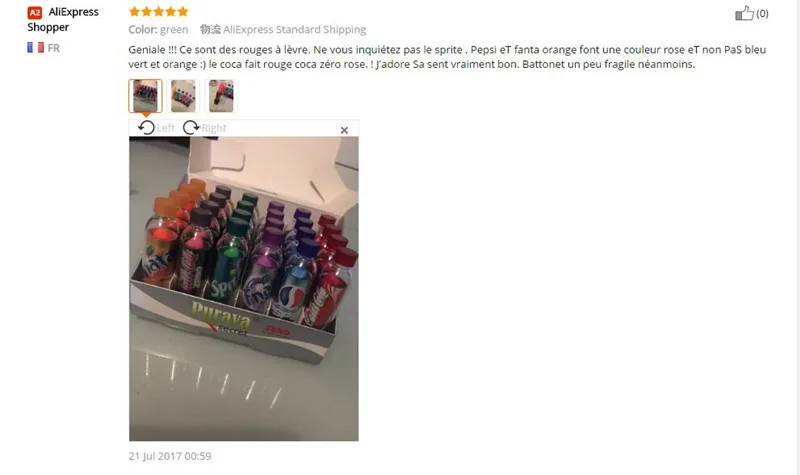Rotate the review photo left
Image resolution: width=800 pixels, height=475 pixels.
tap(146, 128)
